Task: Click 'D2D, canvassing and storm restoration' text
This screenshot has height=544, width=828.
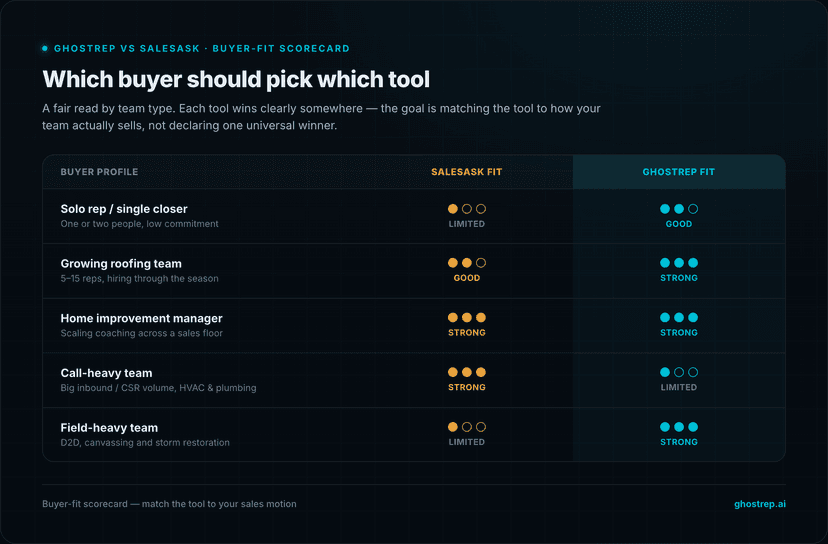Action: point(145,443)
